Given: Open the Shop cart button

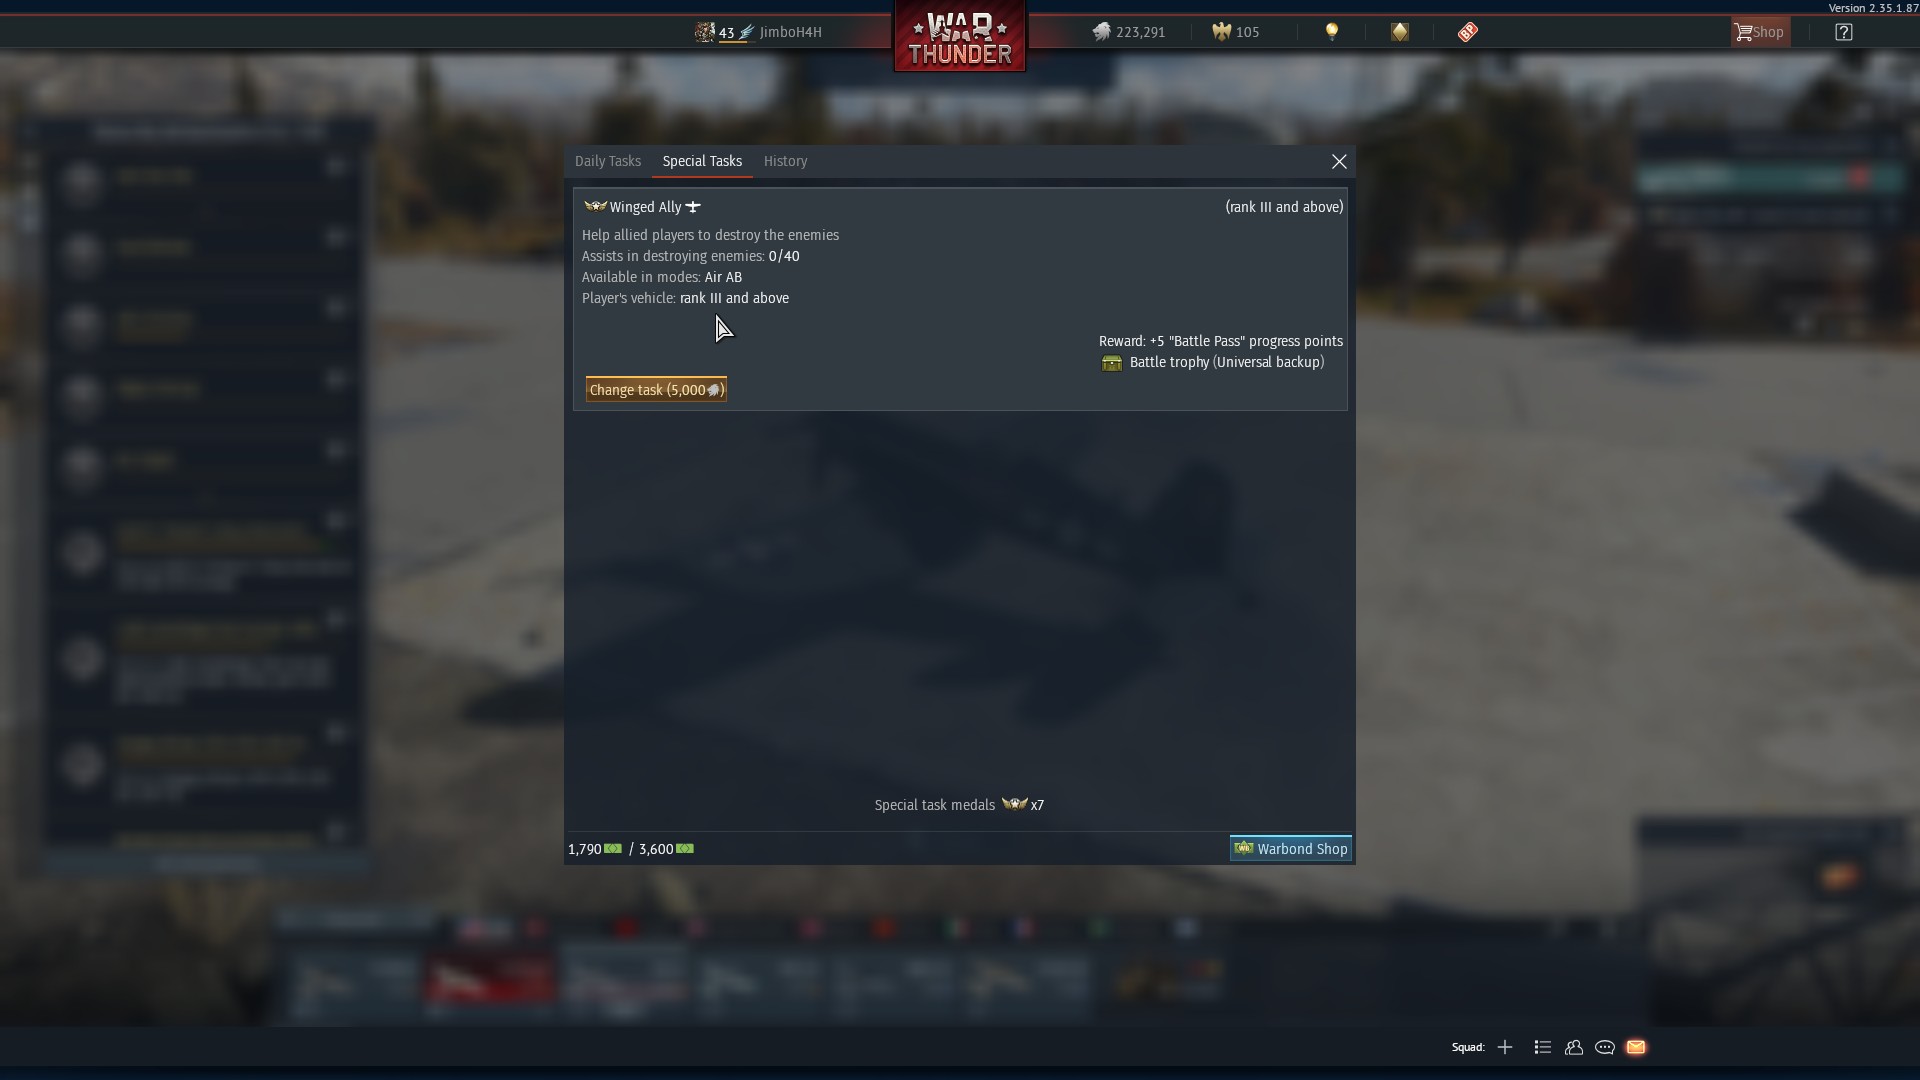Looking at the screenshot, I should [1760, 32].
